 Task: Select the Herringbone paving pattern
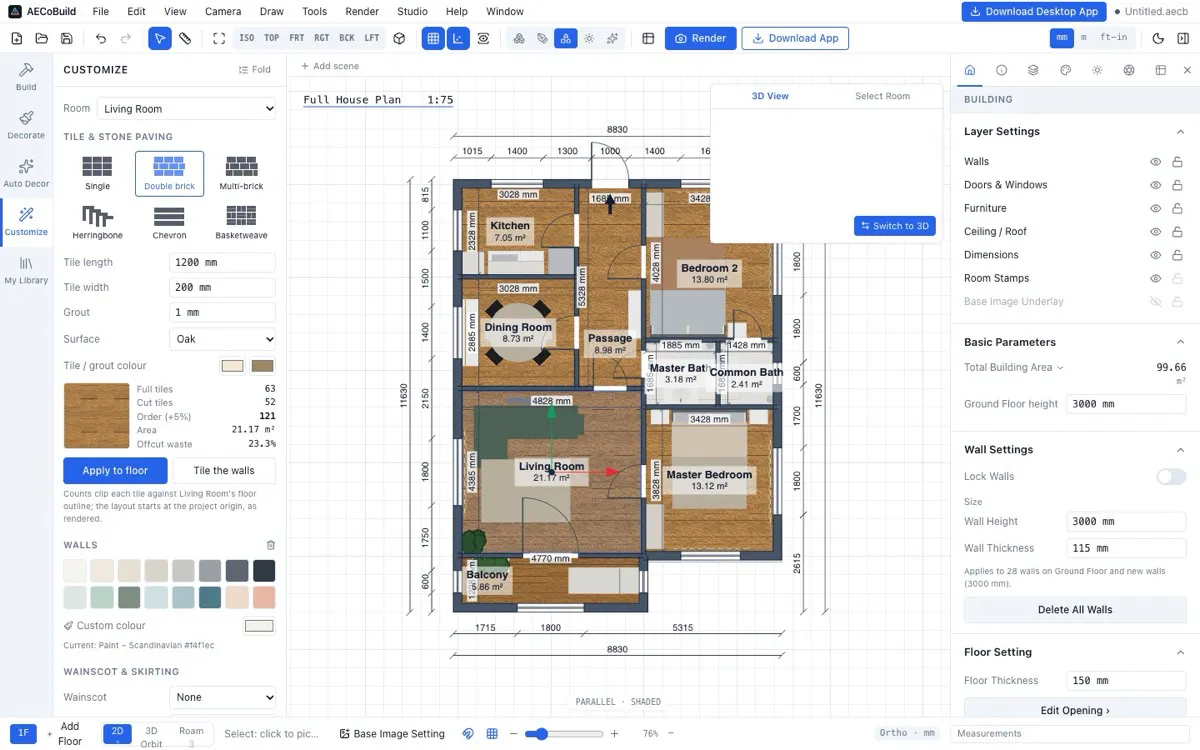point(98,222)
